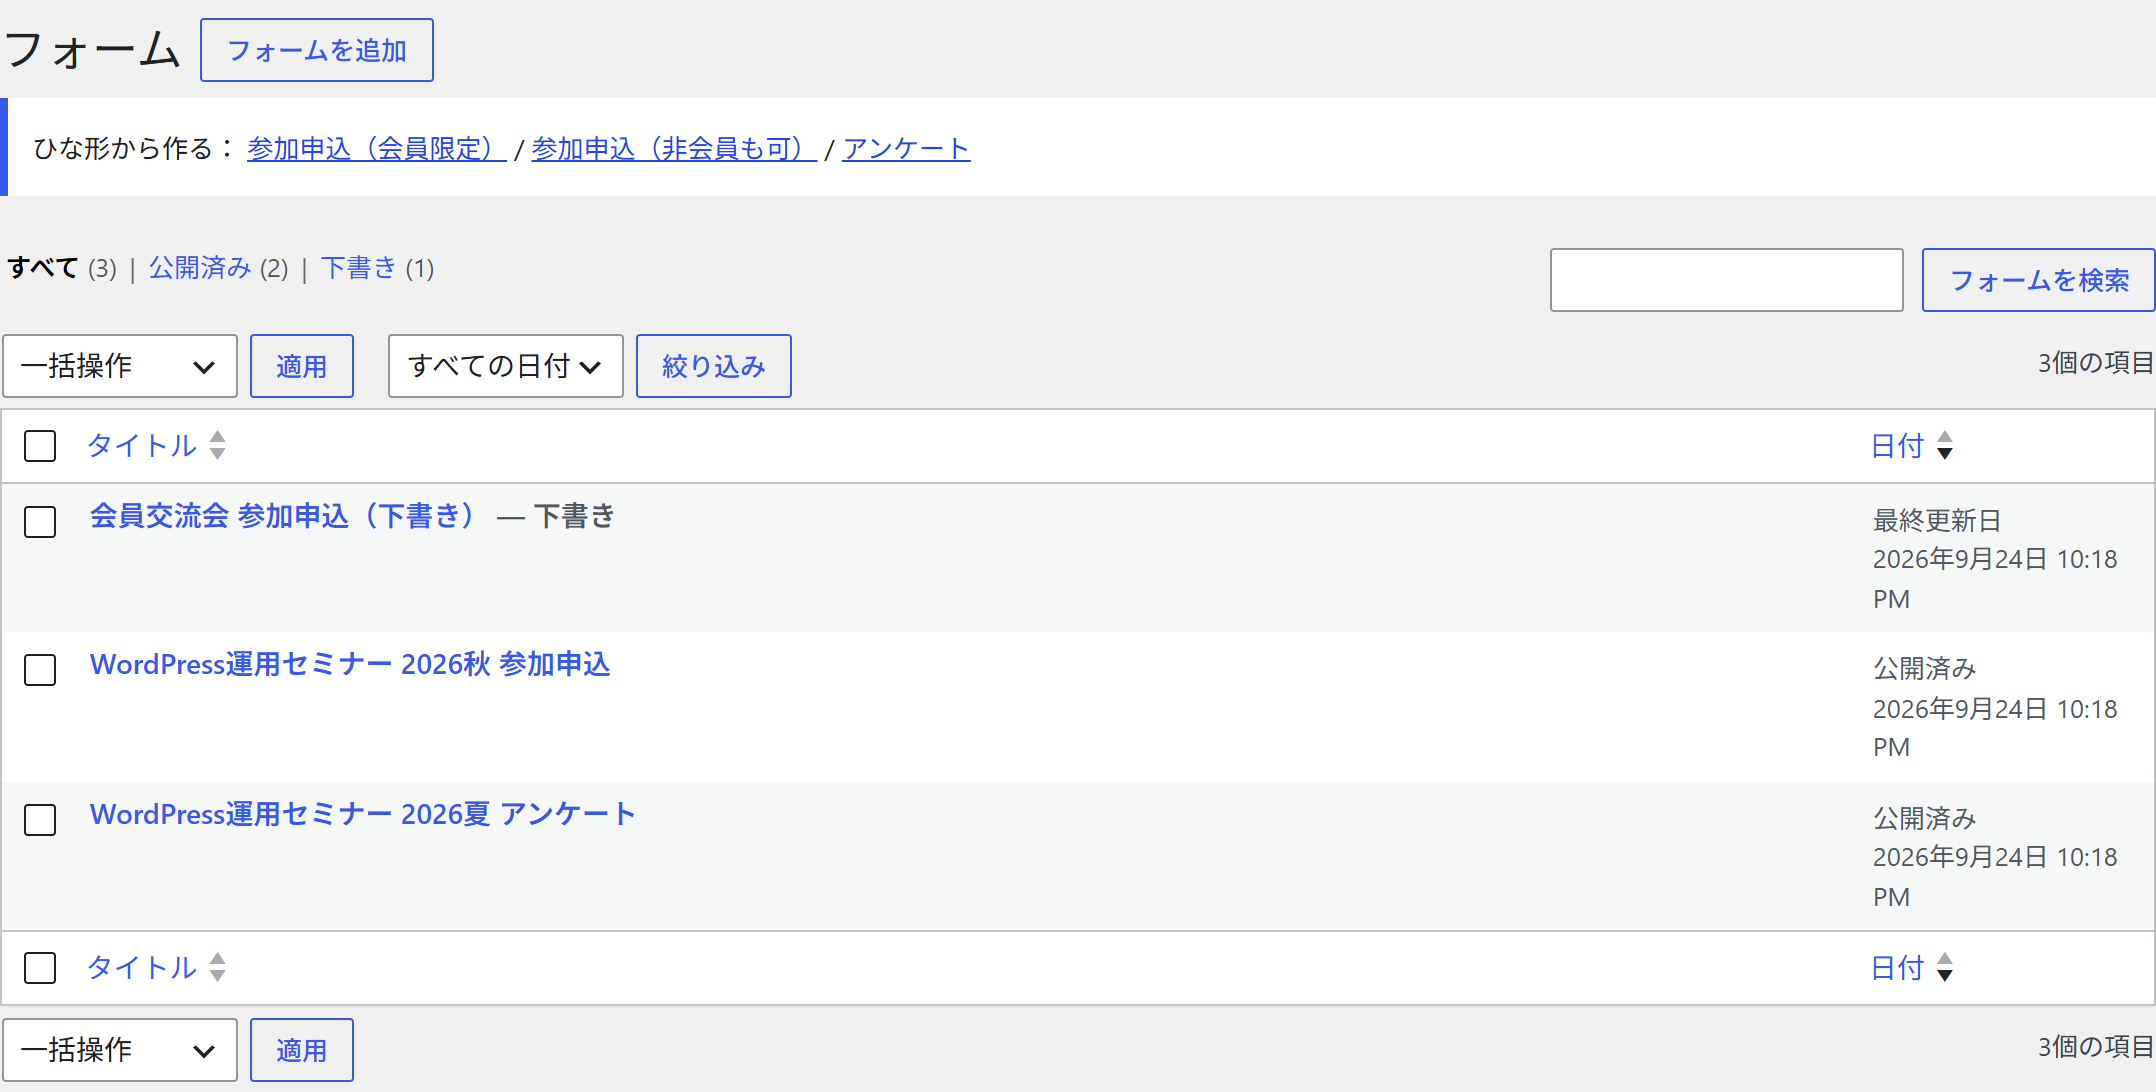This screenshot has width=2156, height=1092.
Task: Check the box for 会員交流会 参加申込 draft
Action: click(40, 522)
